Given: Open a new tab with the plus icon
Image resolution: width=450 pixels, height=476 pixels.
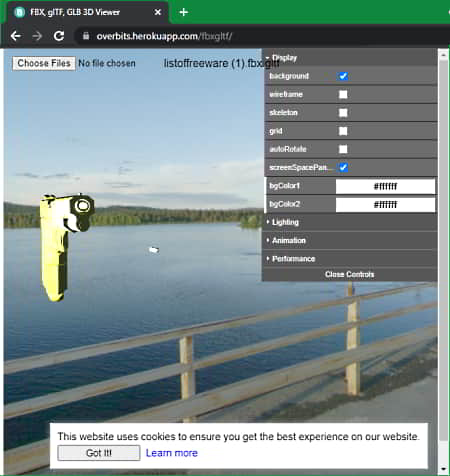Looking at the screenshot, I should (184, 12).
